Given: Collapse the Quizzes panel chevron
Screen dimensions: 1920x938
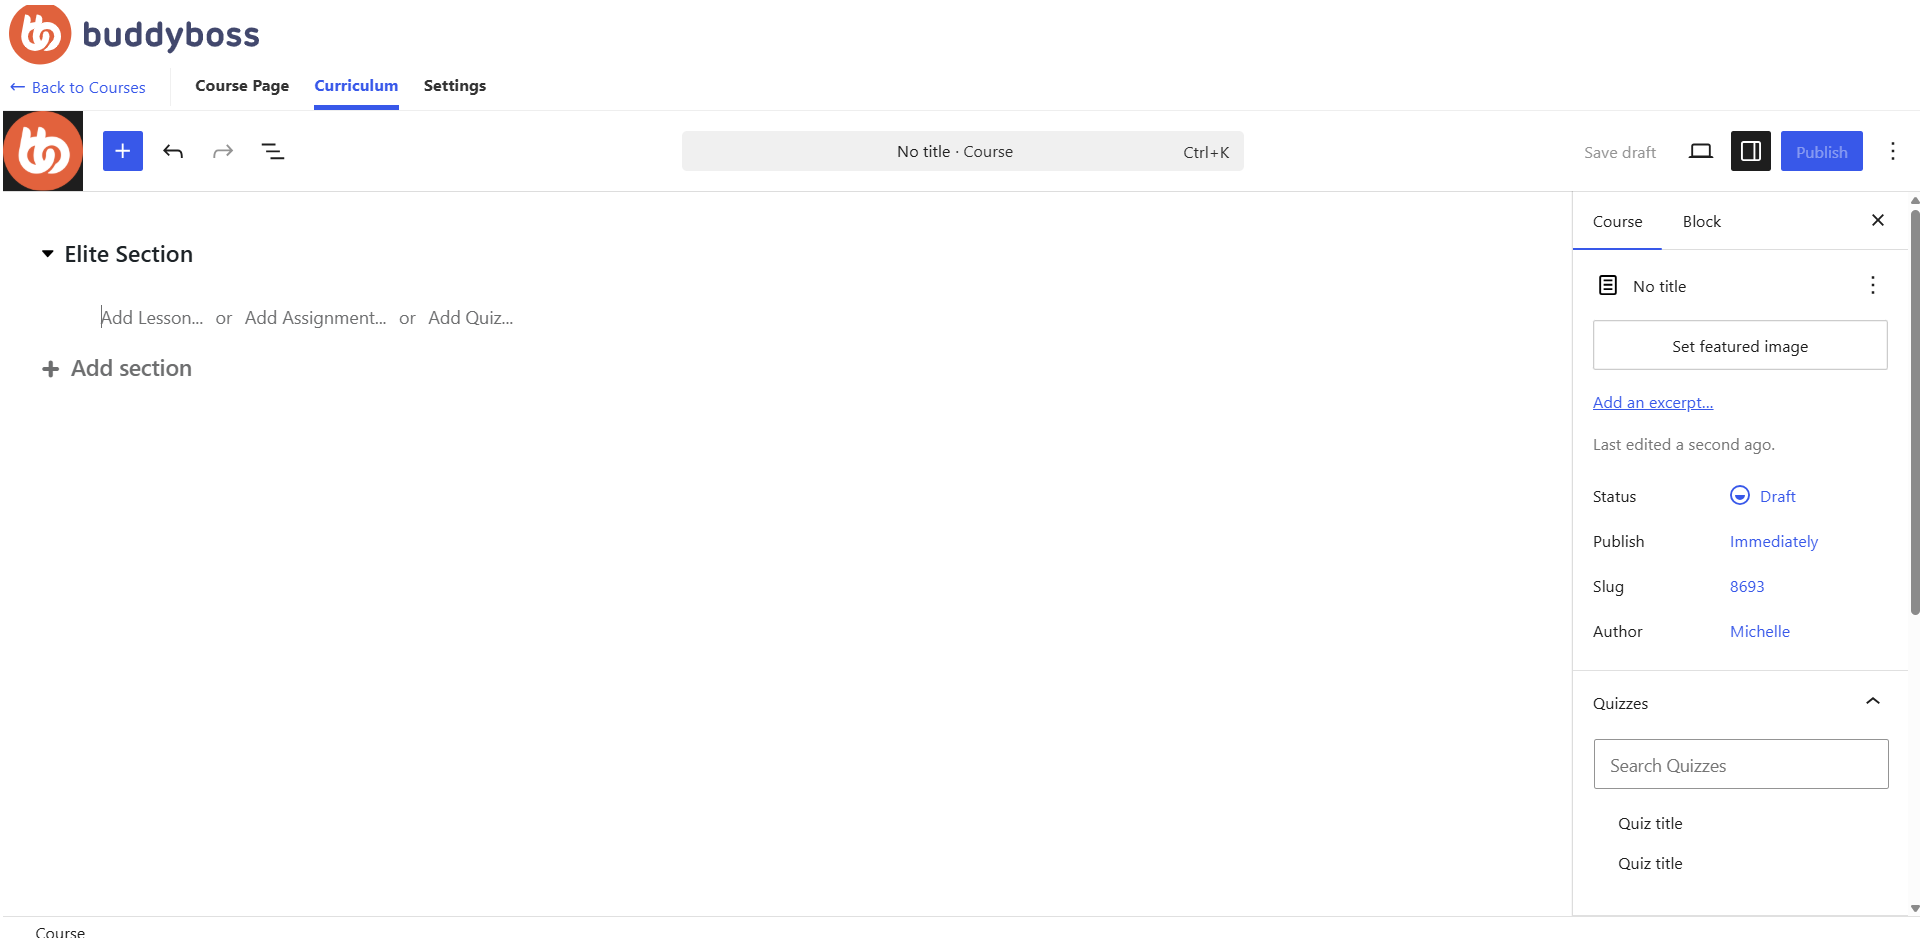Looking at the screenshot, I should (x=1873, y=701).
